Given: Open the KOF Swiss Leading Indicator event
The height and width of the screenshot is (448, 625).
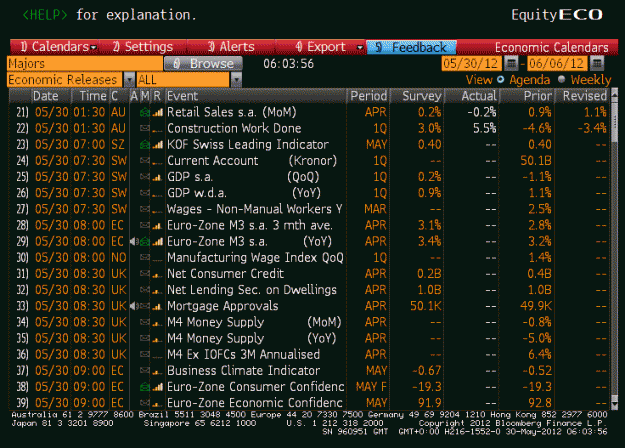Looking at the screenshot, I should tap(248, 144).
